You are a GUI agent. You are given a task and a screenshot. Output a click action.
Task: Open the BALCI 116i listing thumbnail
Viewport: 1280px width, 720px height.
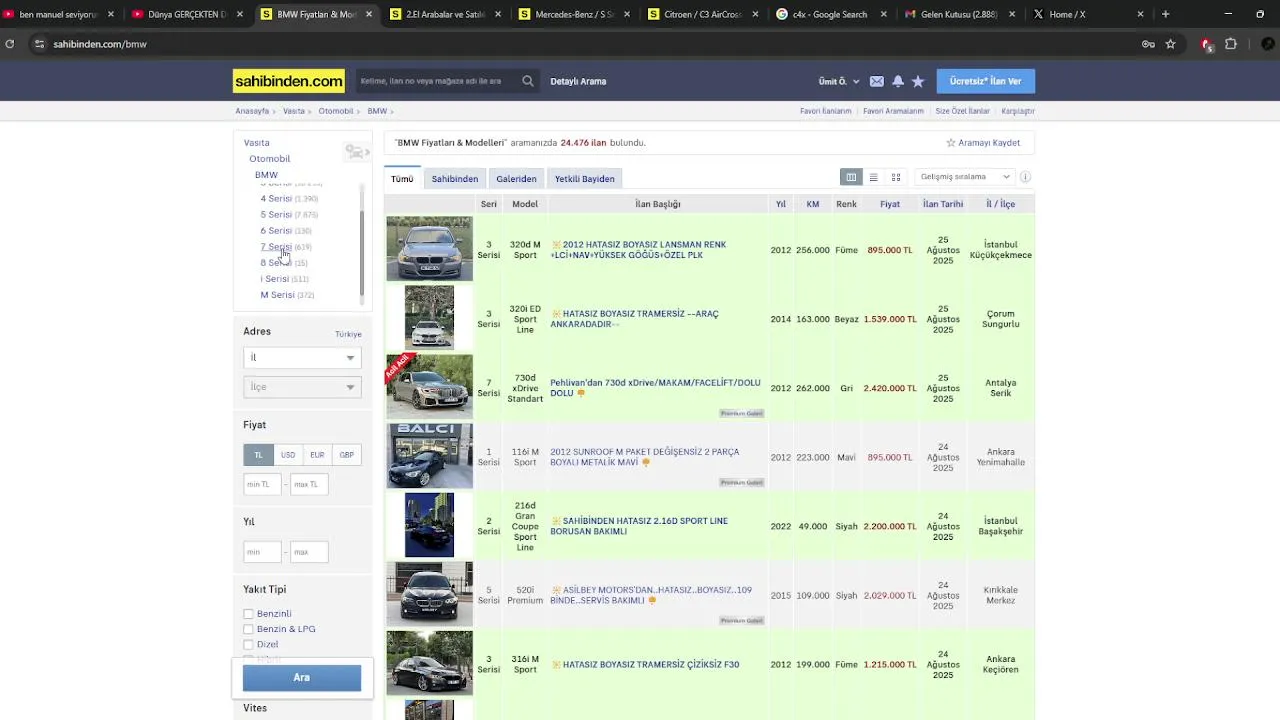pos(429,456)
